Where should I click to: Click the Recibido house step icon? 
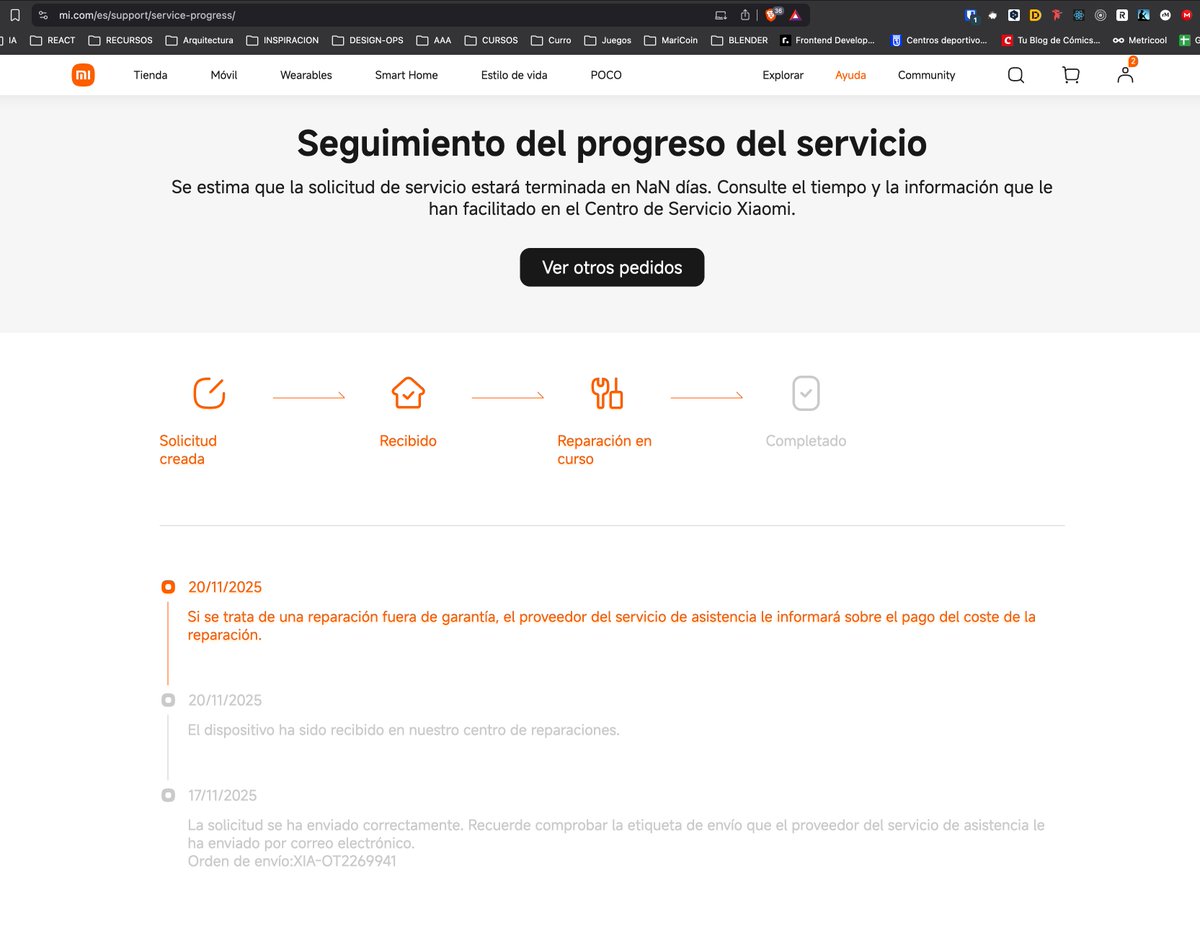(x=408, y=393)
